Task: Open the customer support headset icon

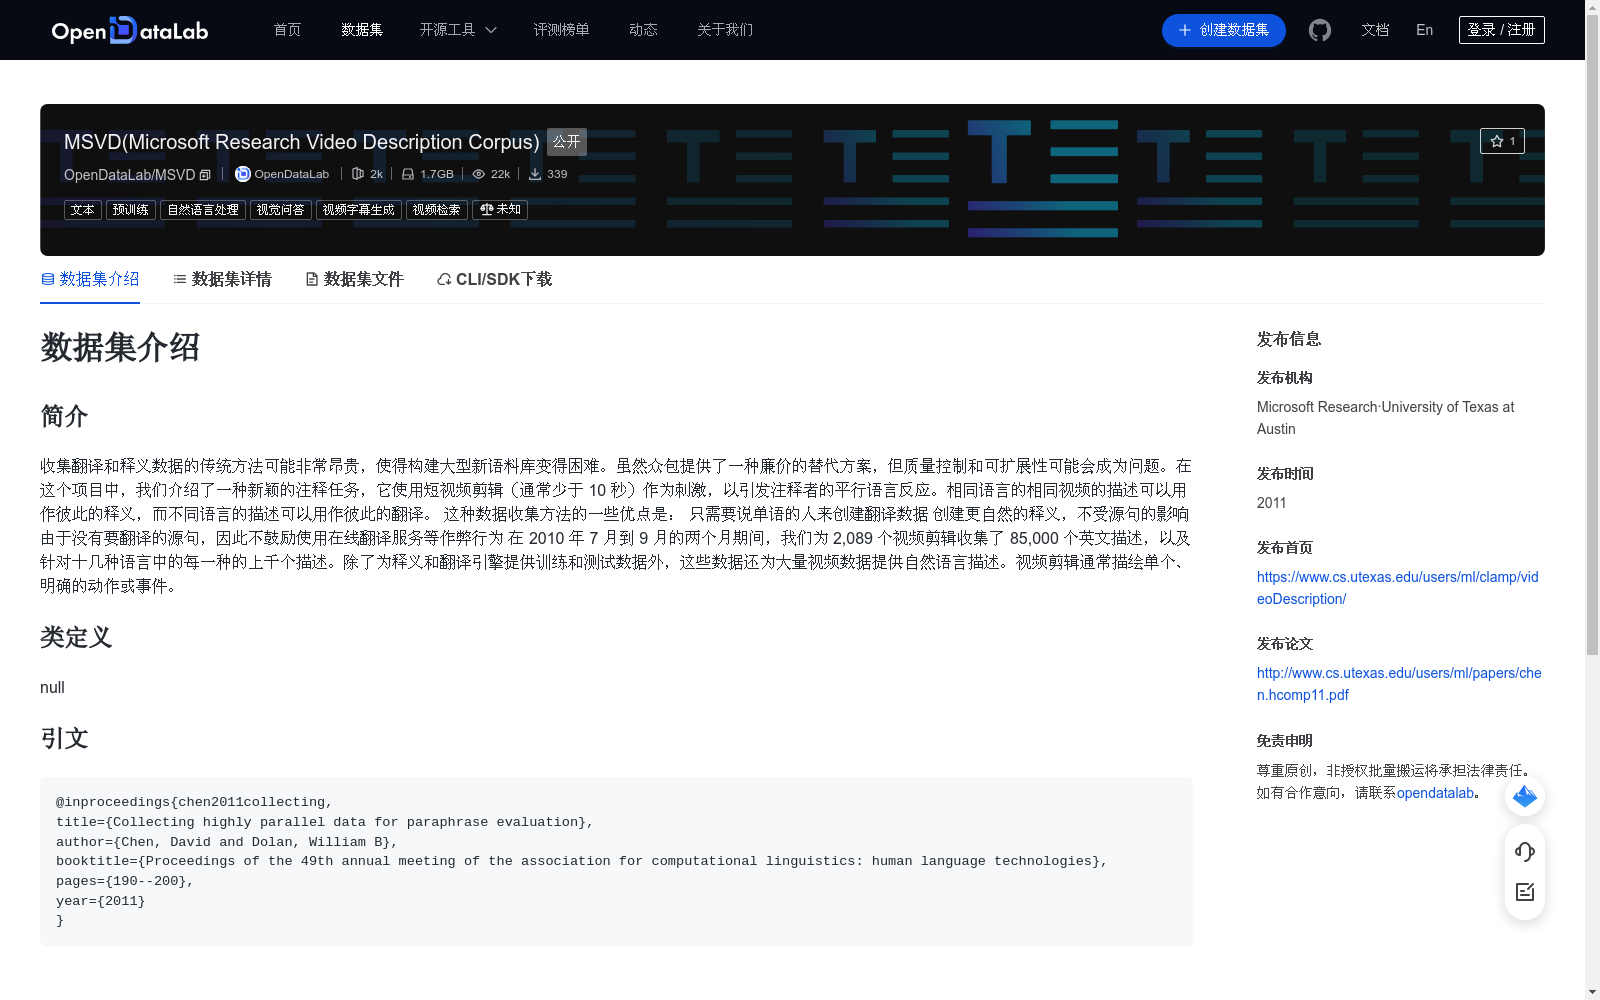Action: tap(1525, 851)
